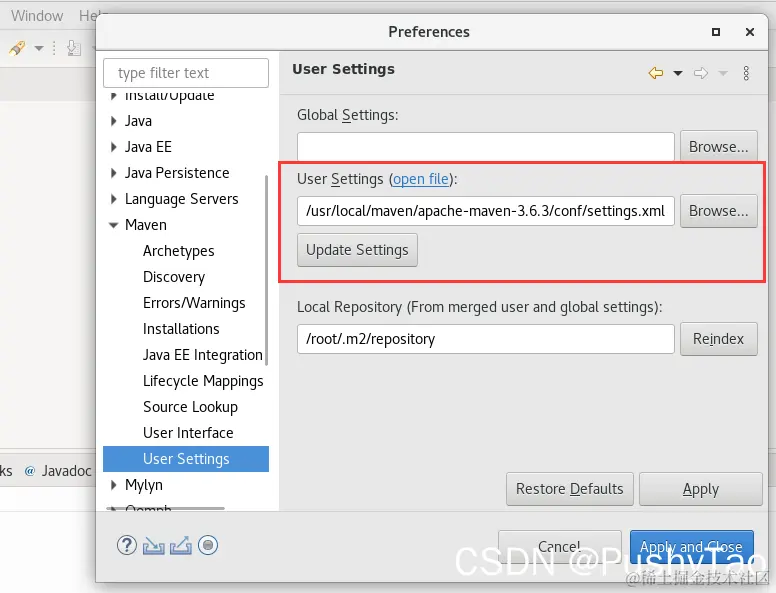
Task: Select User Interface under Maven
Action: pos(188,433)
